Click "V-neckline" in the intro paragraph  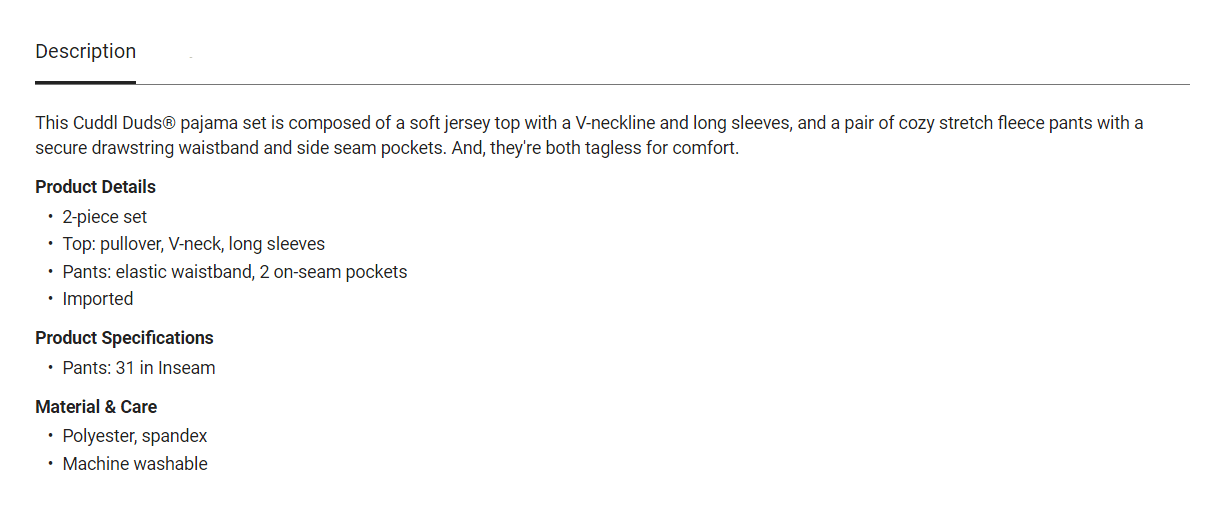615,123
